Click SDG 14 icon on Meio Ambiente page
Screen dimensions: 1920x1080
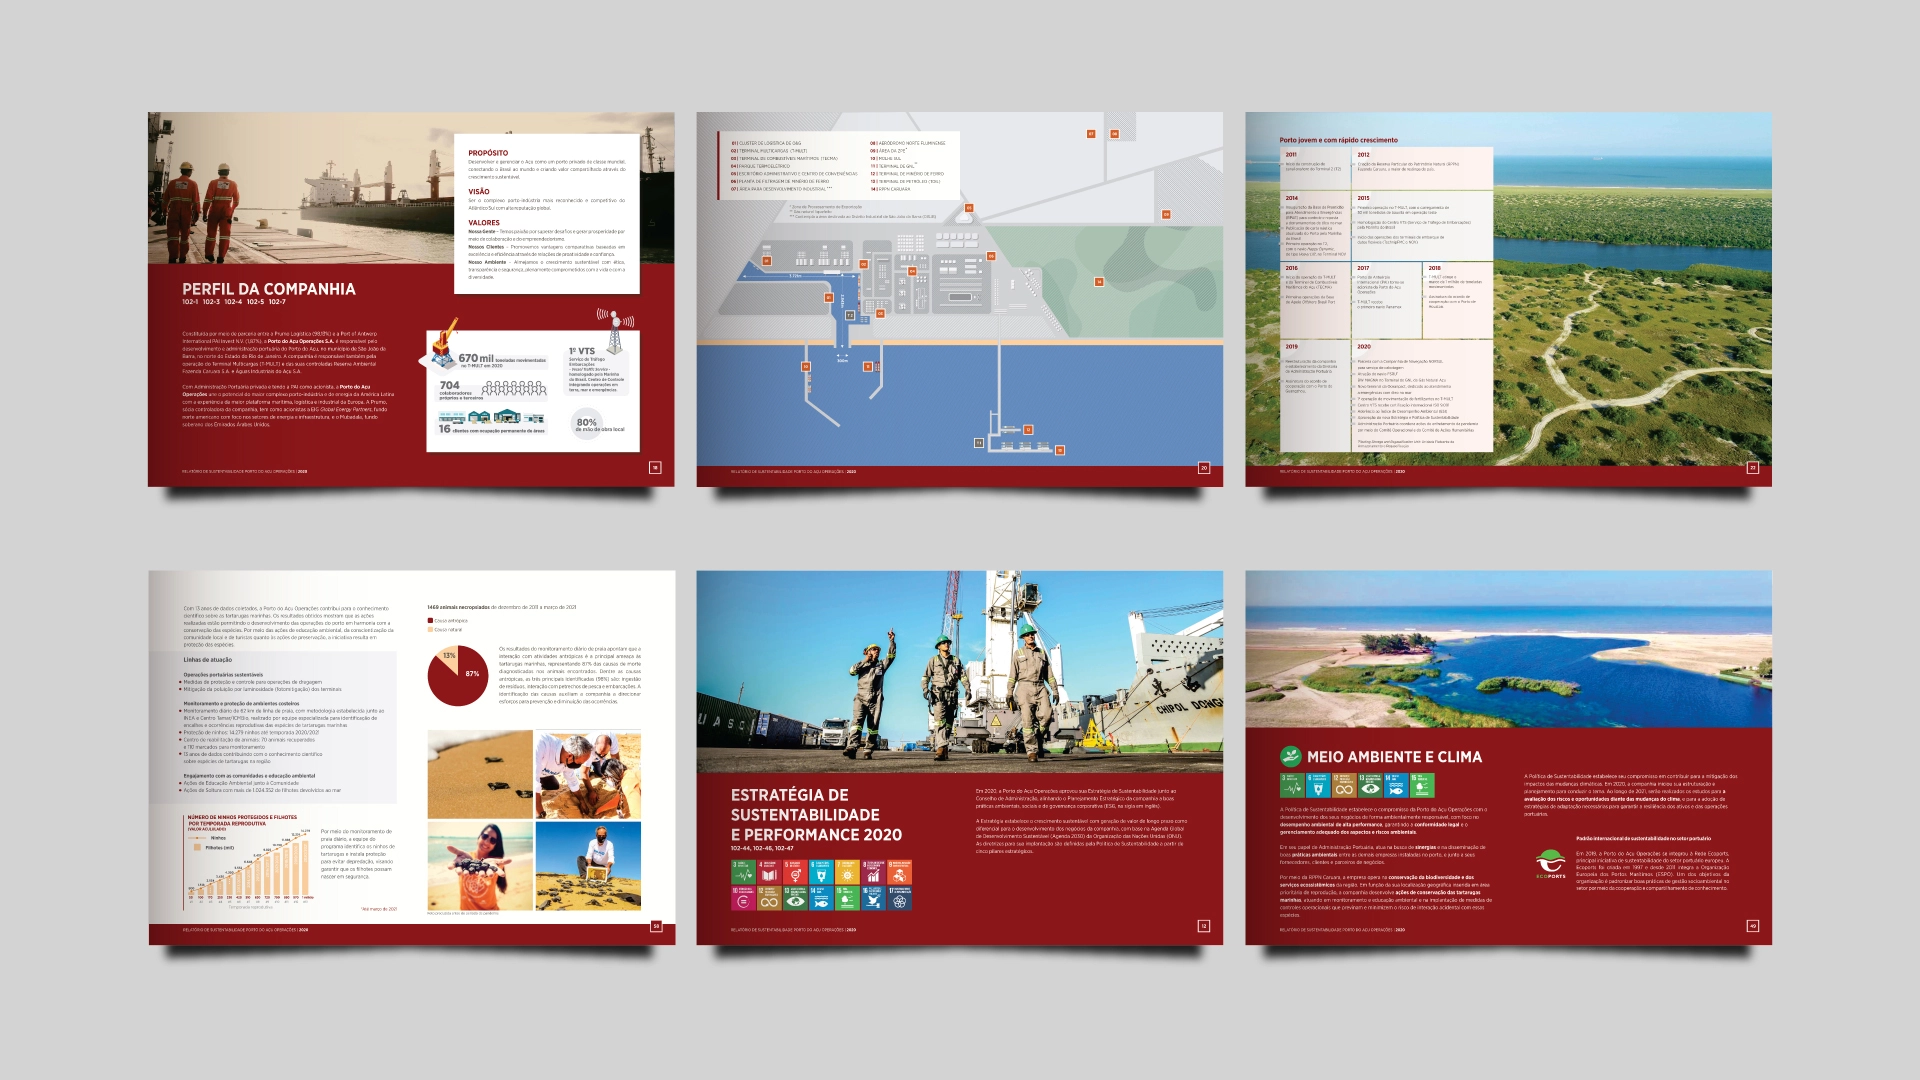click(1396, 785)
